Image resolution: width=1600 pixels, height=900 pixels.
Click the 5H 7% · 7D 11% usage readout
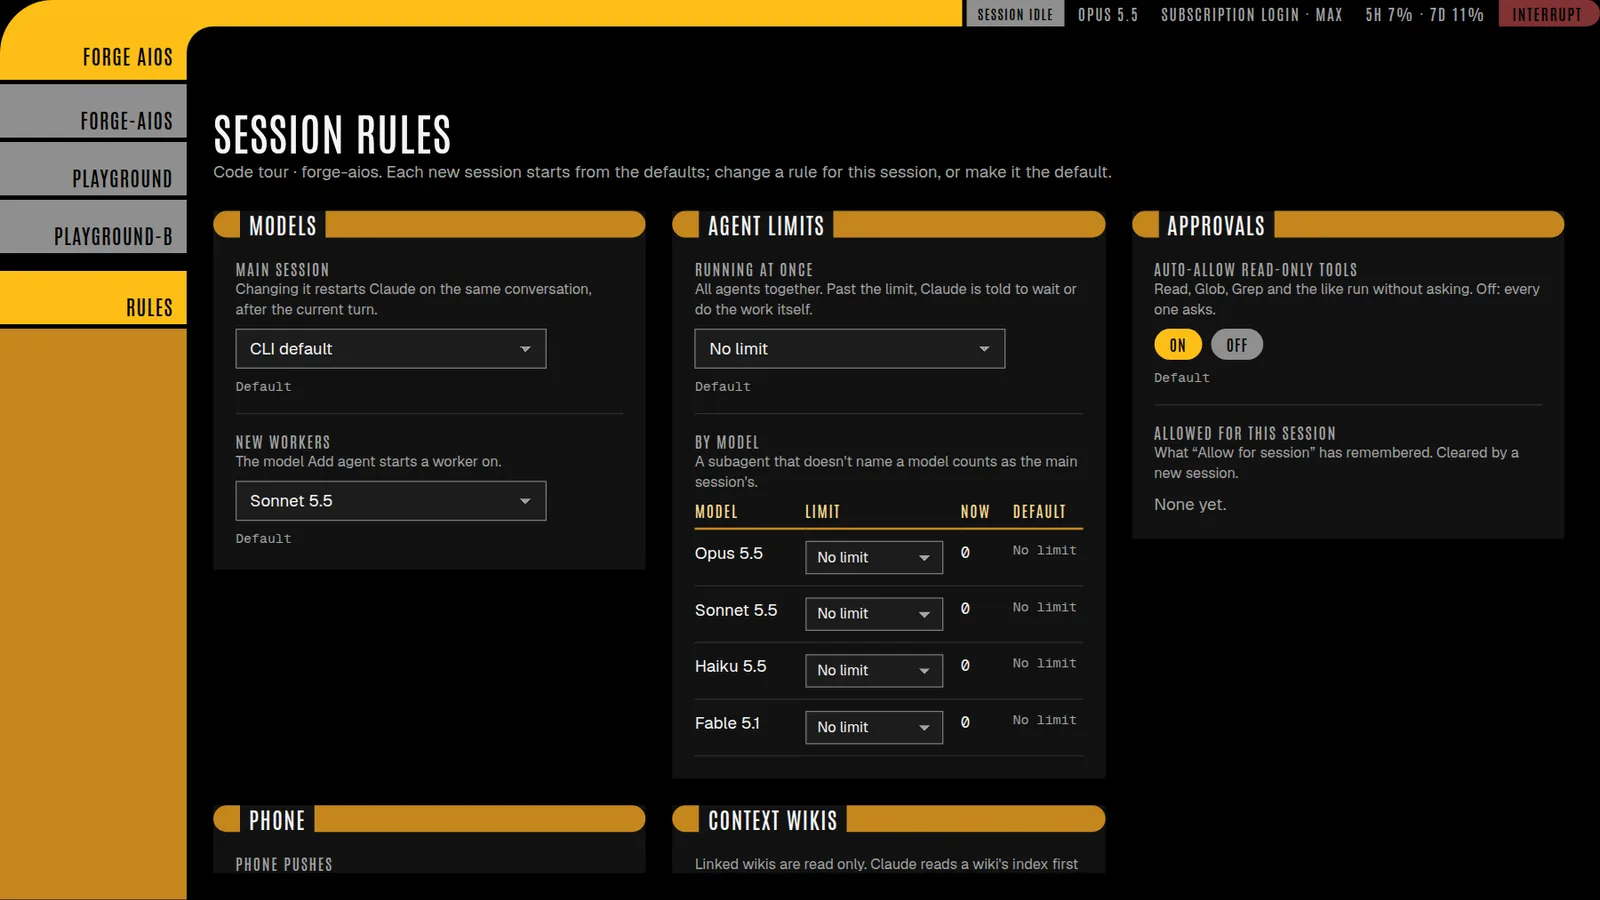tap(1424, 15)
